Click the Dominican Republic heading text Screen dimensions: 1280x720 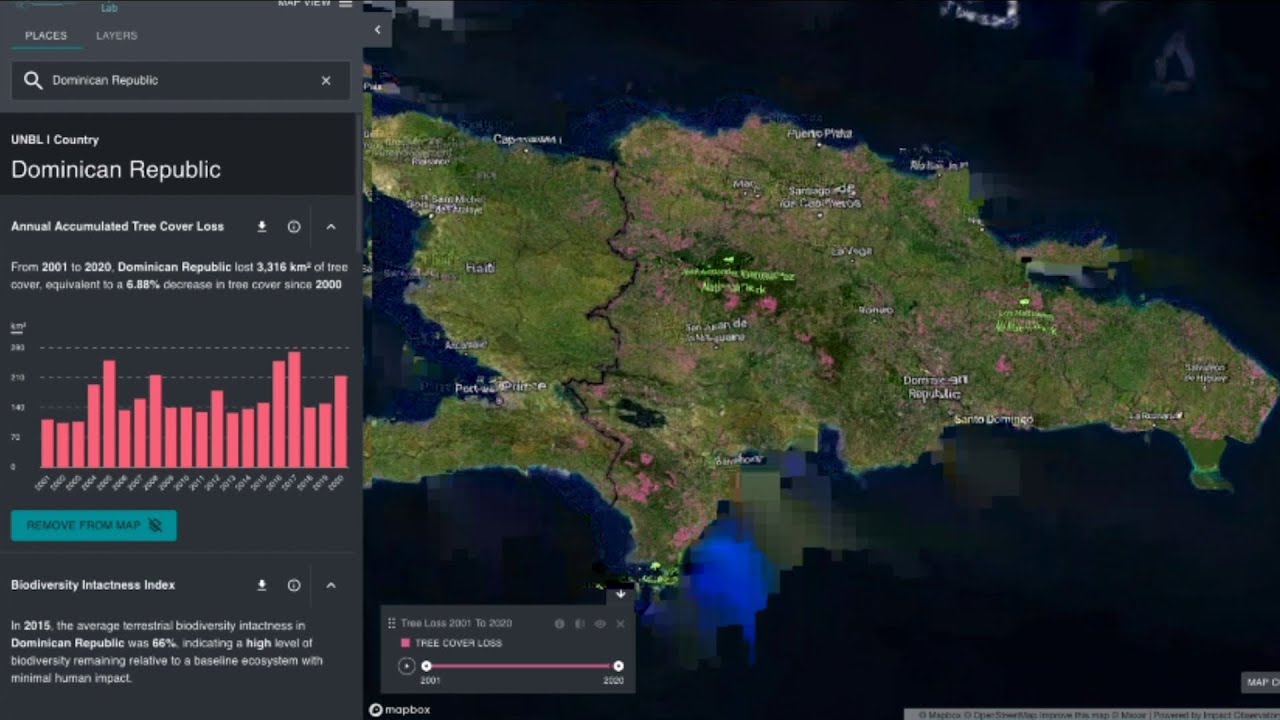pyautogui.click(x=116, y=170)
